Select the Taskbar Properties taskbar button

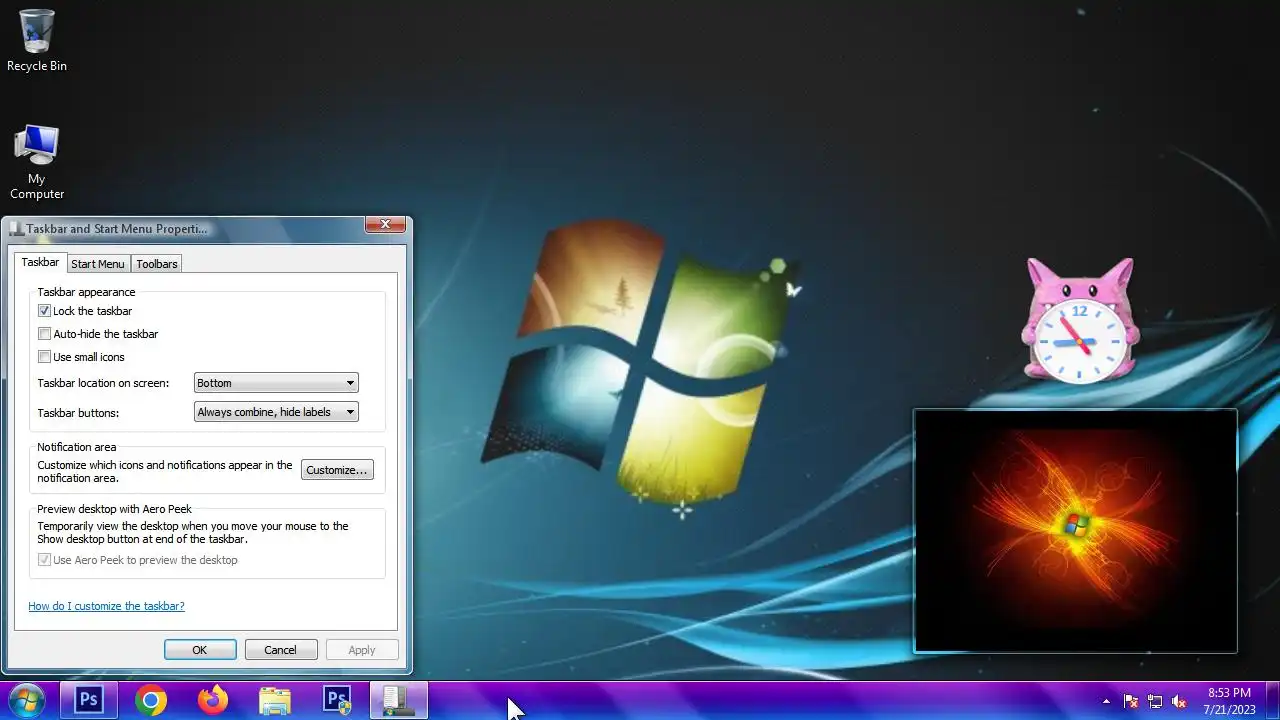399,700
